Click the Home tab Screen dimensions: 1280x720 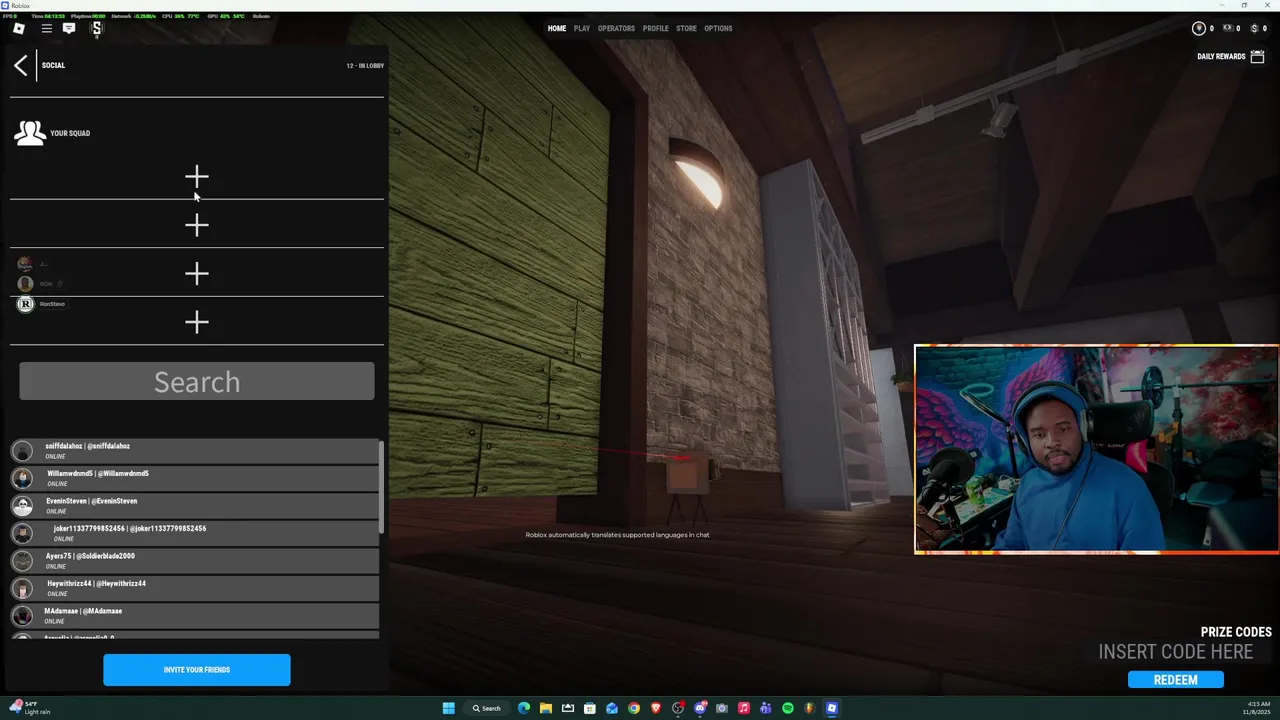557,28
